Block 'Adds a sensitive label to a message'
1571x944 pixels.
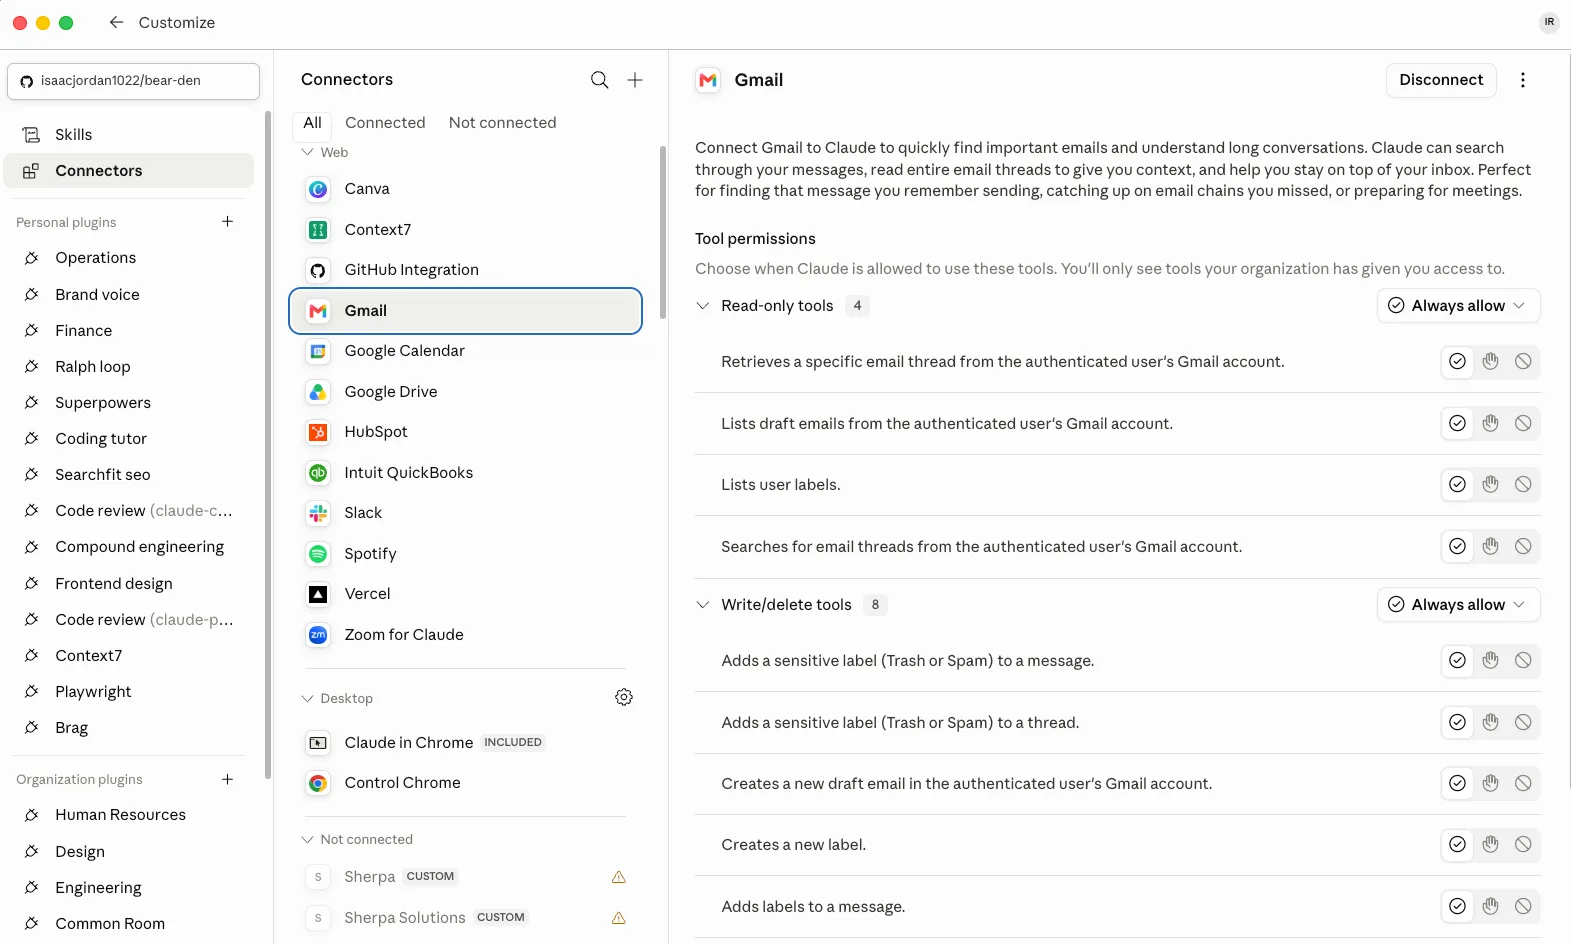(1523, 661)
